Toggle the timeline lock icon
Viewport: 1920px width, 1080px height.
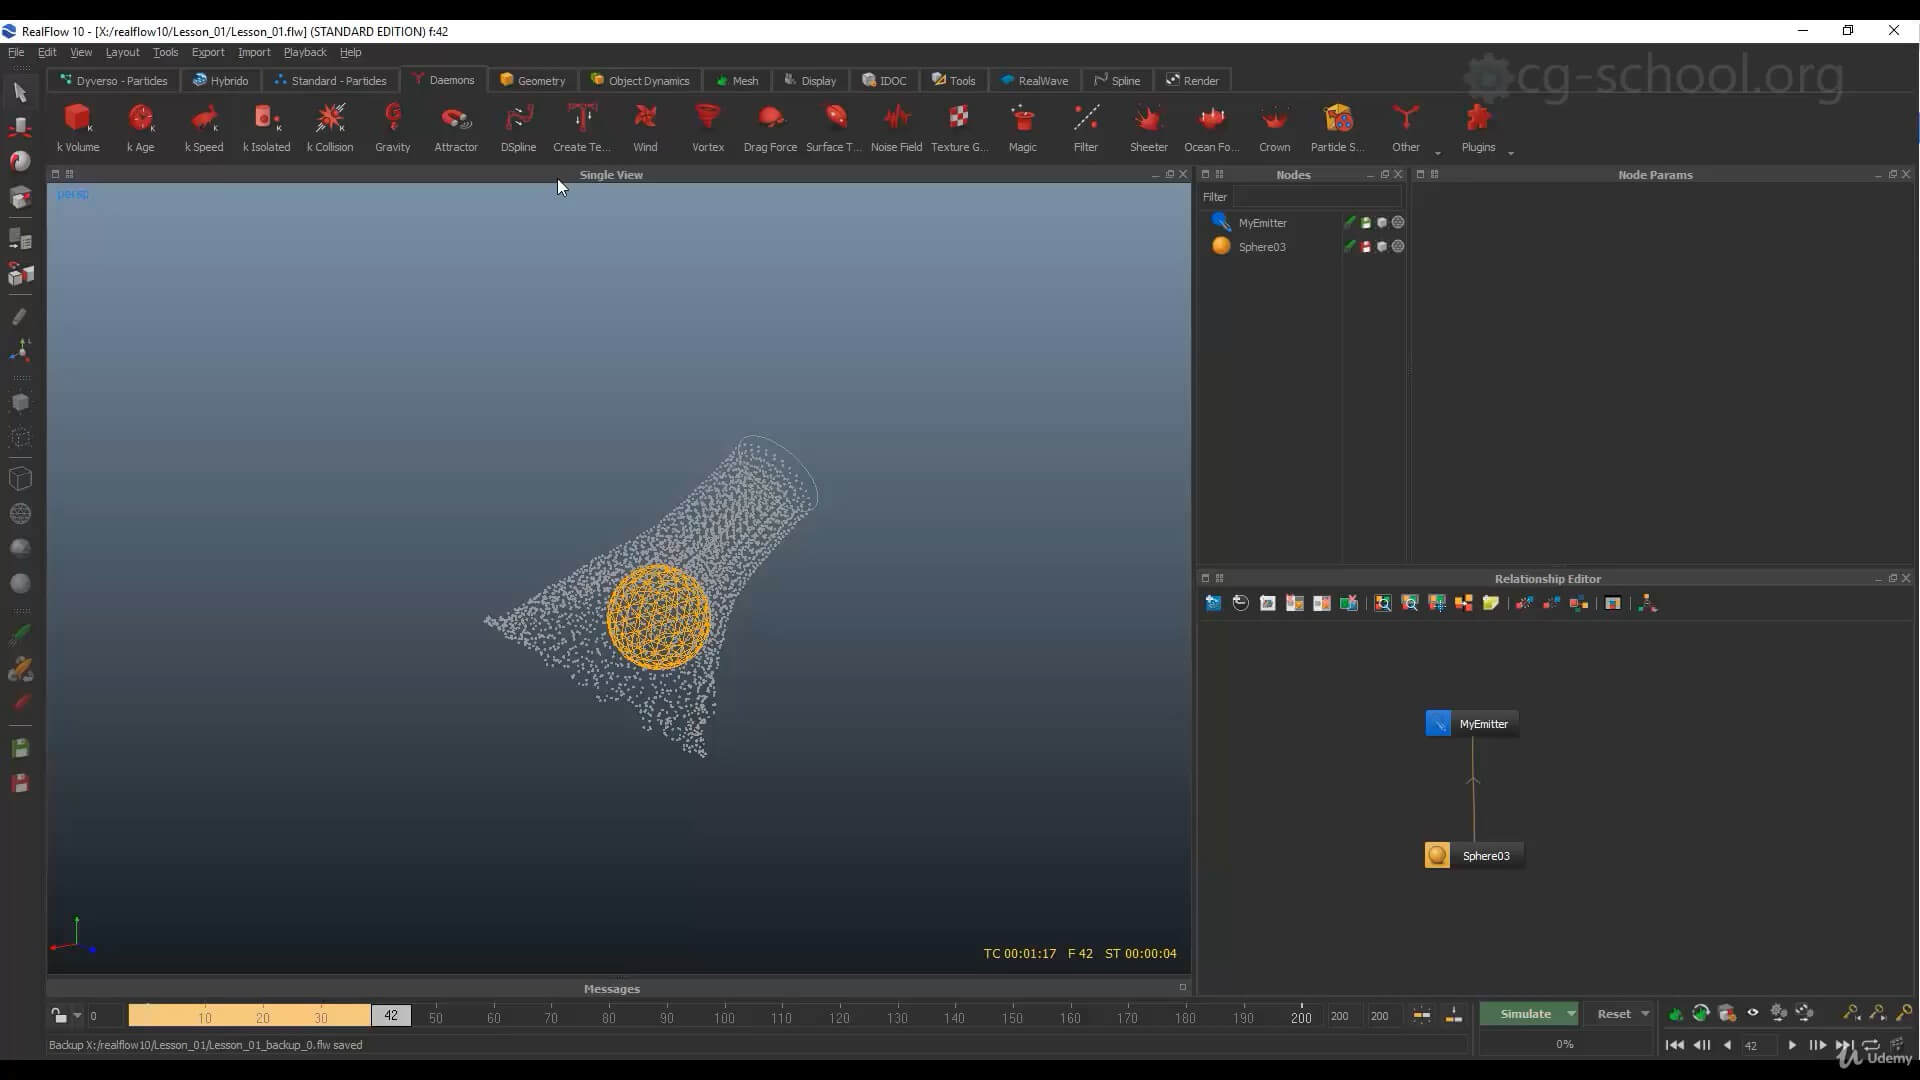click(x=59, y=1016)
